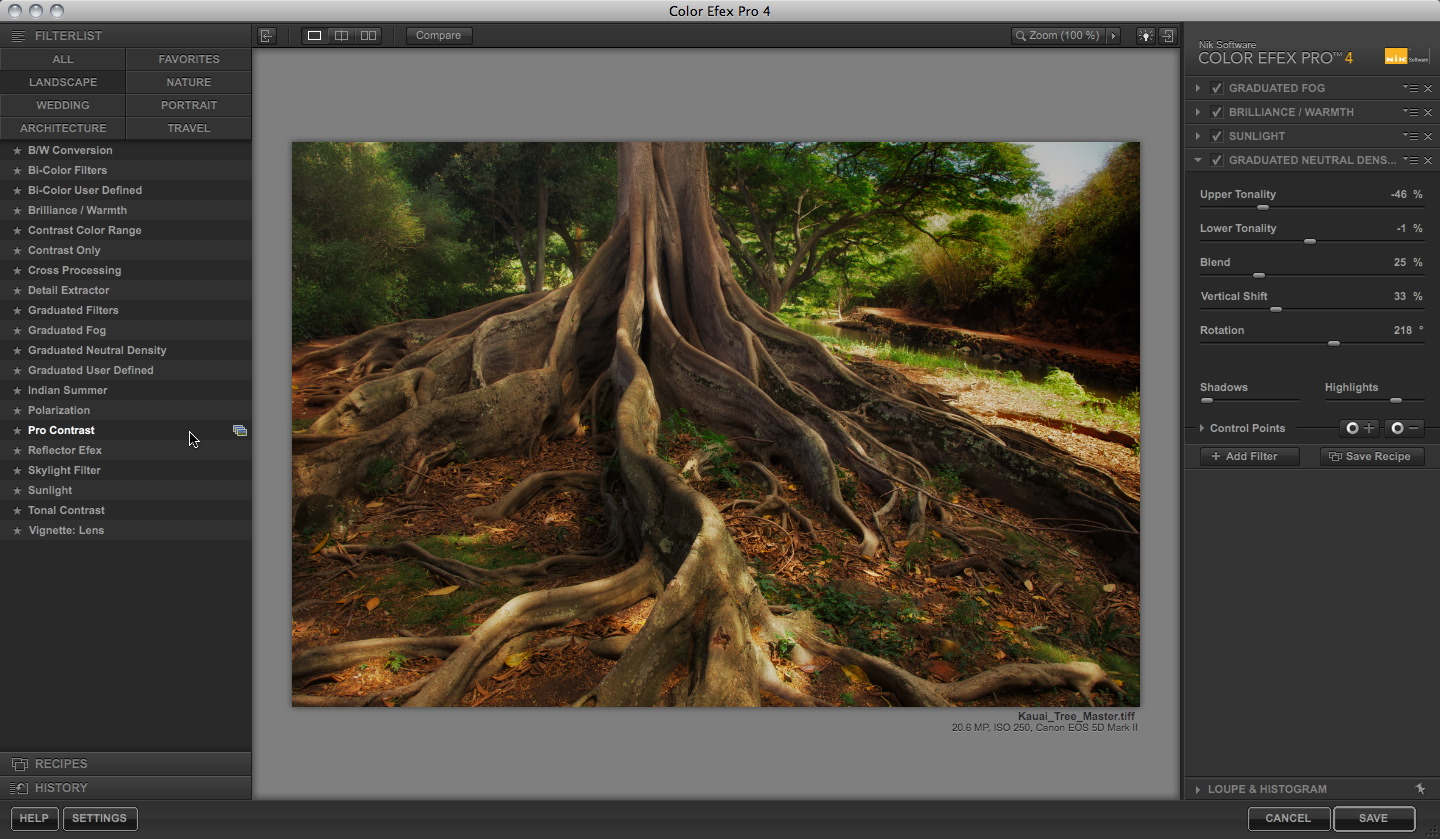Screen dimensions: 1440x839
Task: Star the Detail Extractor filter as favorite
Action: click(x=17, y=291)
